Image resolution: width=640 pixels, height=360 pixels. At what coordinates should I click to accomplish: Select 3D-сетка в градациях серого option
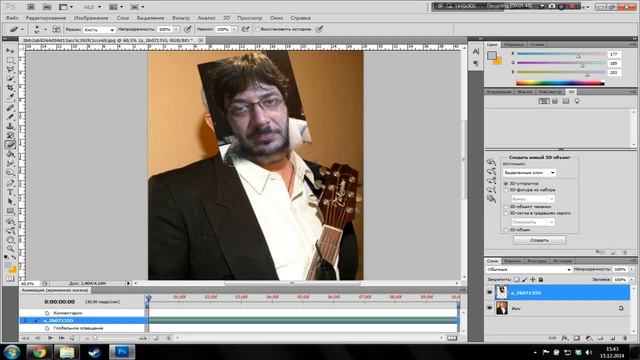point(506,213)
